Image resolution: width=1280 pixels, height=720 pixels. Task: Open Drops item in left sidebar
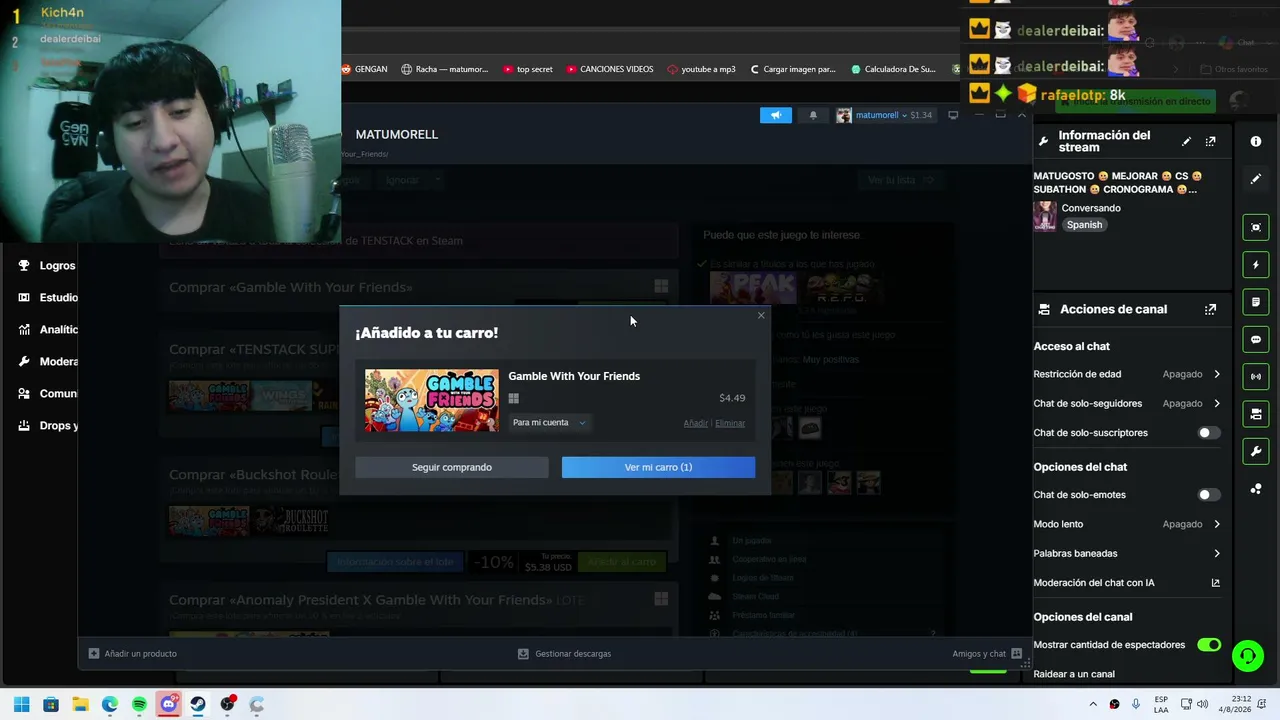pos(47,426)
